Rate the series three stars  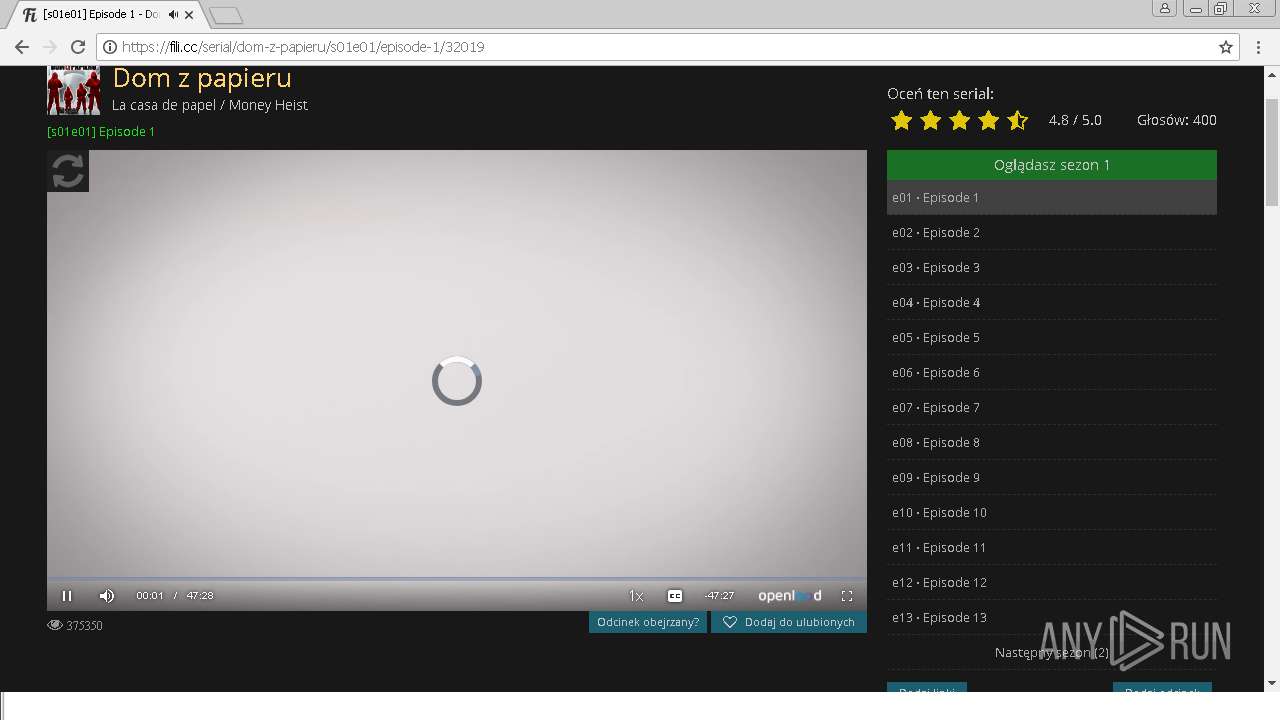tap(959, 121)
